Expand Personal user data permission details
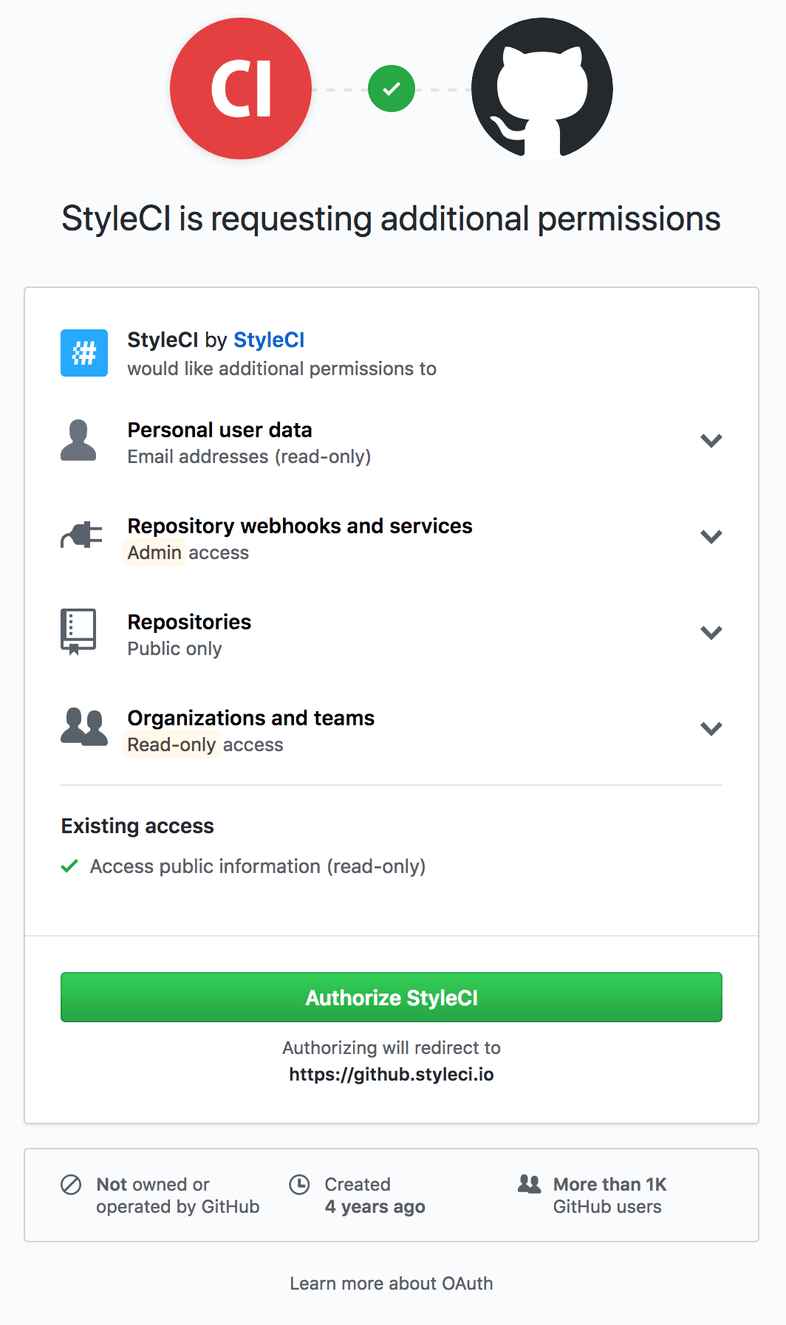Screen dimensions: 786x1325 711,441
